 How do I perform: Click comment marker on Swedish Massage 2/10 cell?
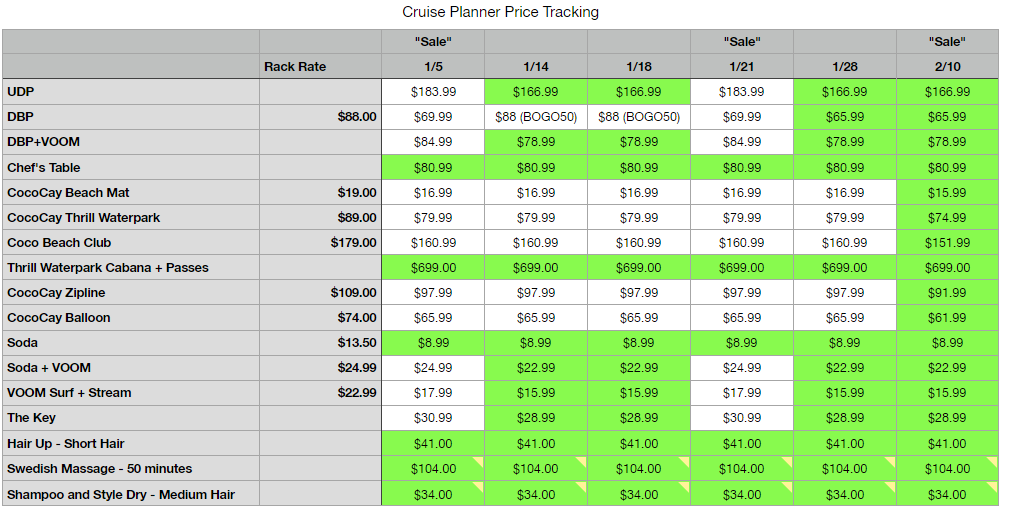point(994,460)
